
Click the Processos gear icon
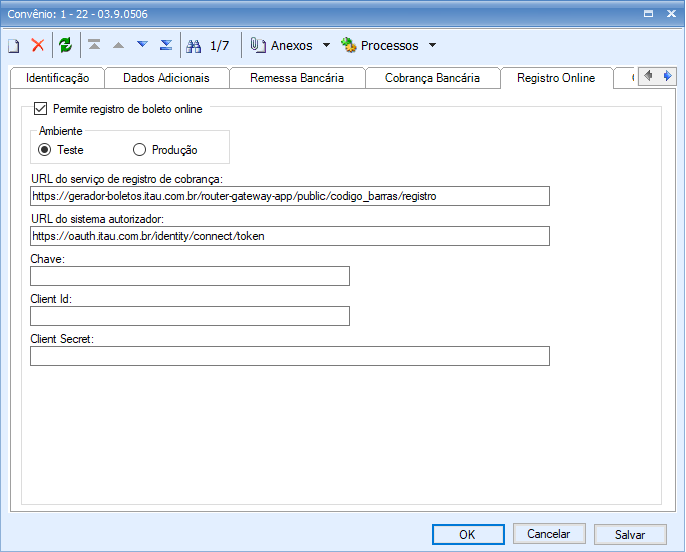pos(349,45)
